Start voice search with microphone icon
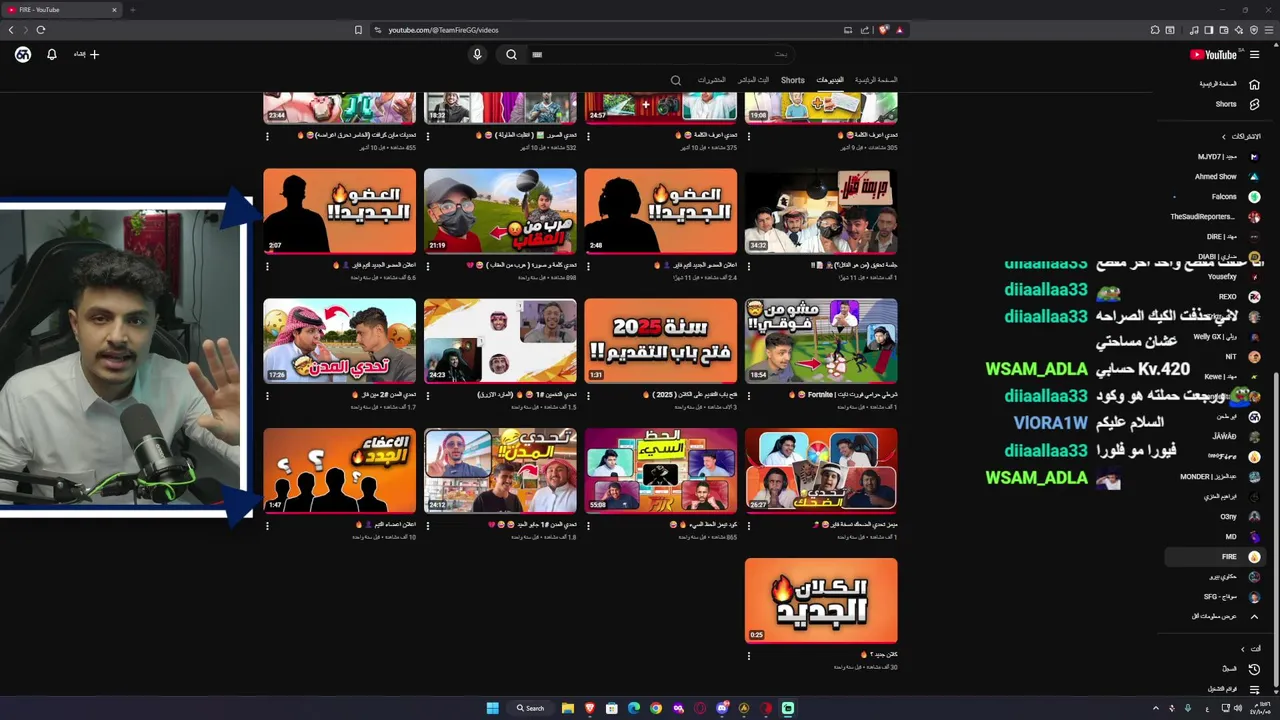Screen dimensions: 1280x720 pos(477,55)
